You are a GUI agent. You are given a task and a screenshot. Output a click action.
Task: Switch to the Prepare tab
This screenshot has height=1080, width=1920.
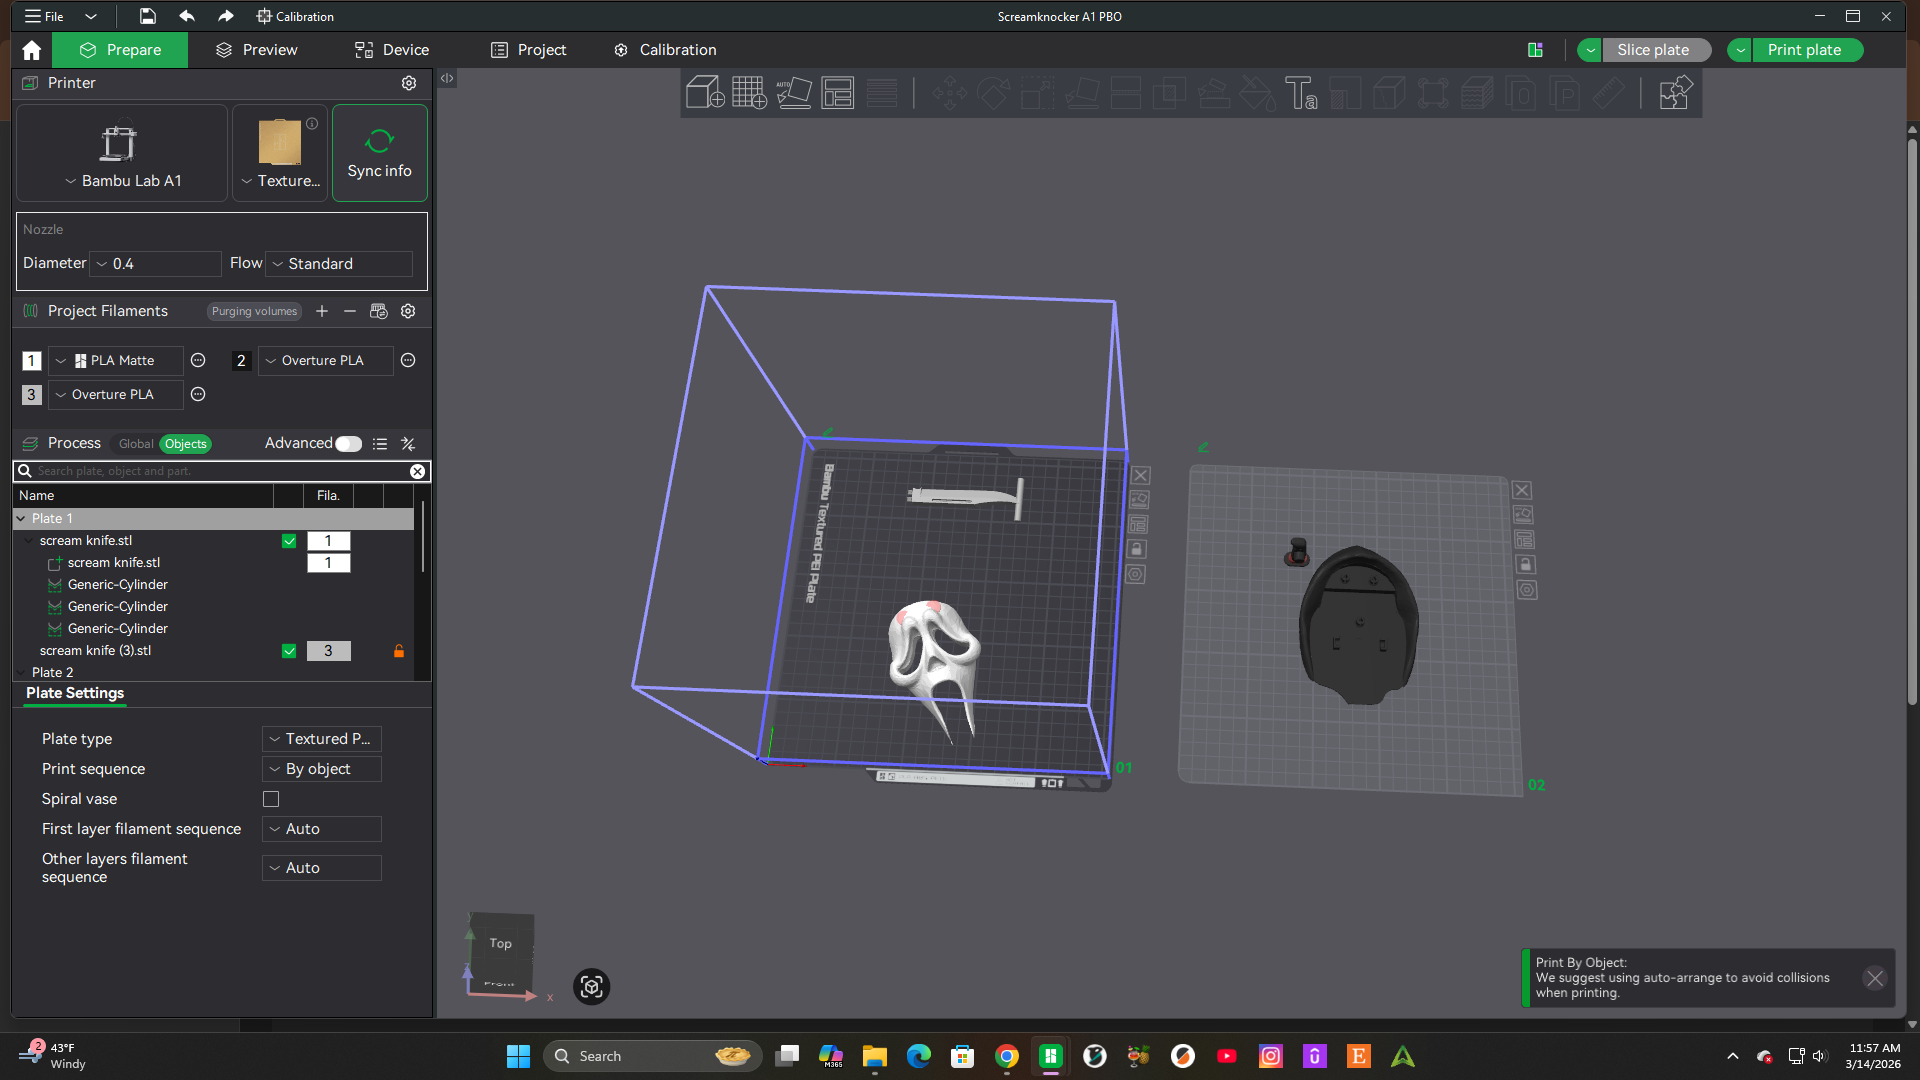point(120,50)
